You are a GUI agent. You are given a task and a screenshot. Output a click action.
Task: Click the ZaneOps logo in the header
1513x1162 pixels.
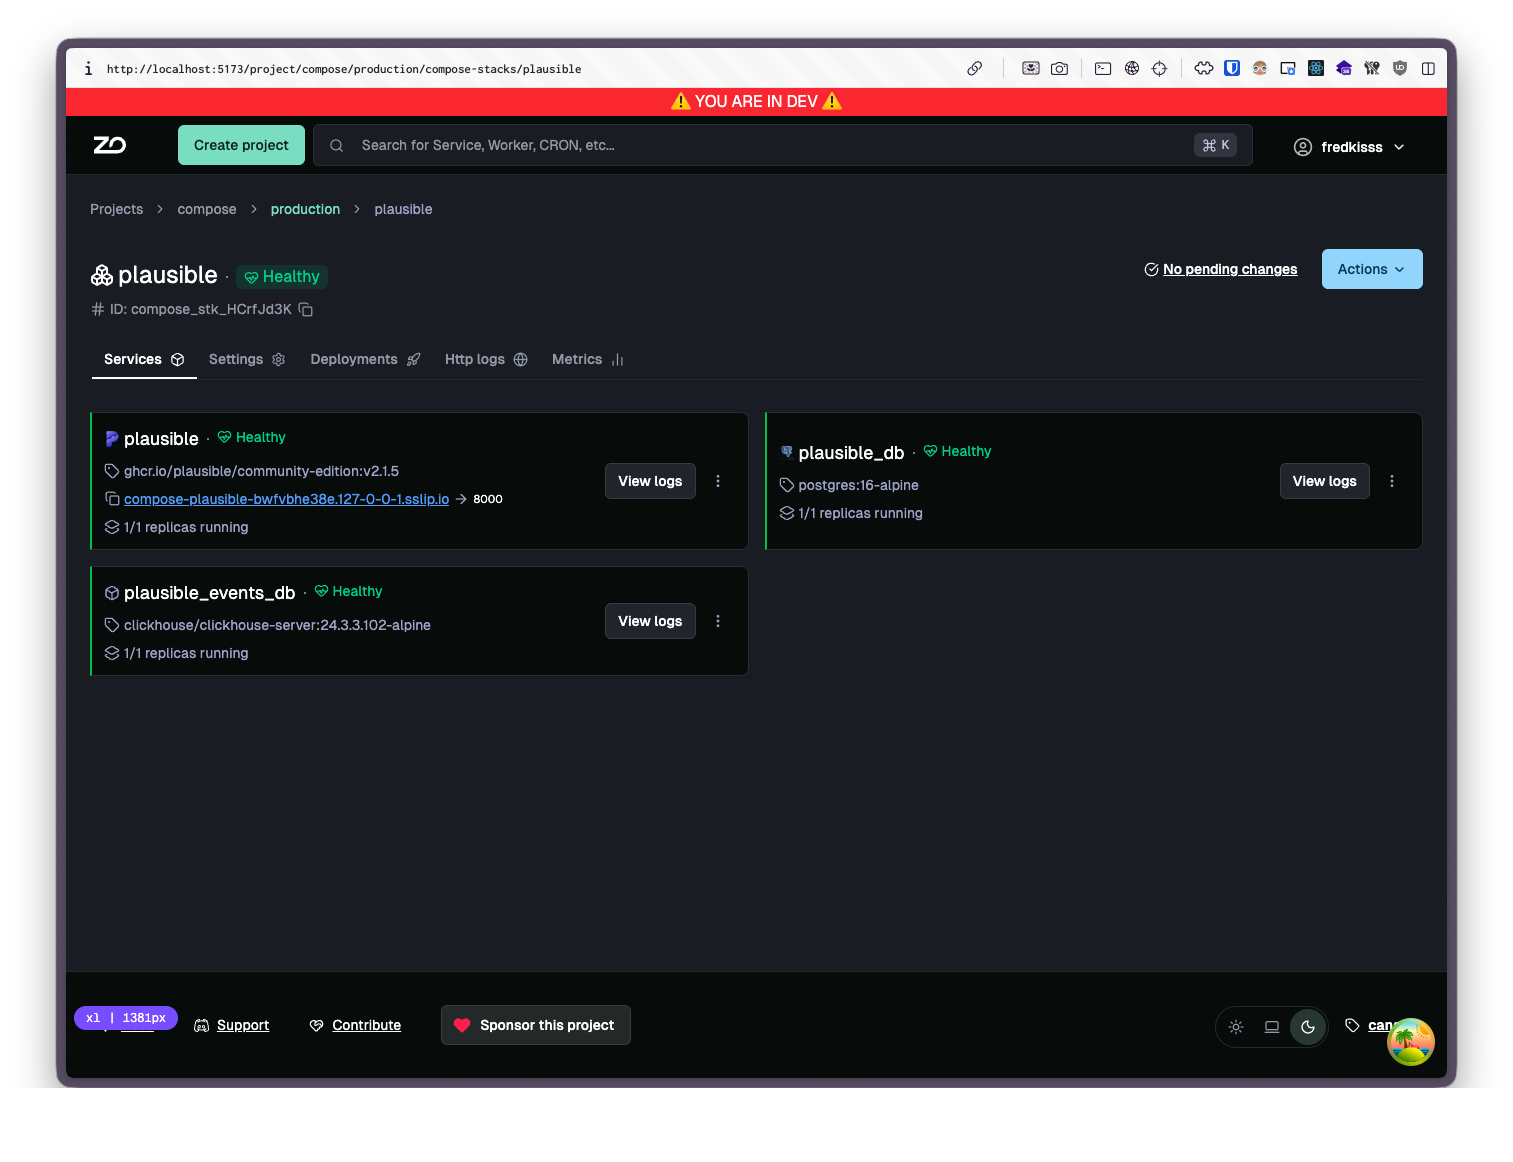pos(110,146)
